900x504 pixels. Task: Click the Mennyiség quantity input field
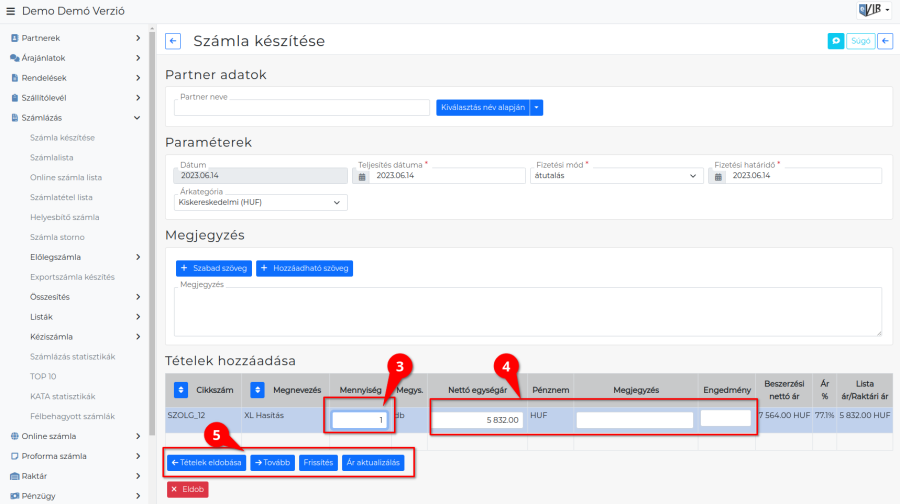[360, 420]
